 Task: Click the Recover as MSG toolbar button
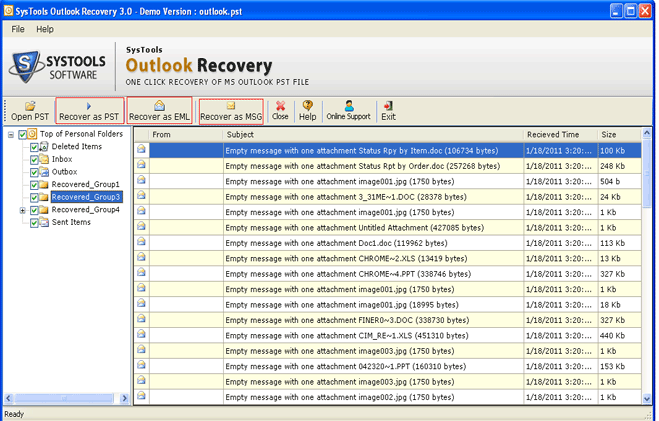pyautogui.click(x=231, y=111)
